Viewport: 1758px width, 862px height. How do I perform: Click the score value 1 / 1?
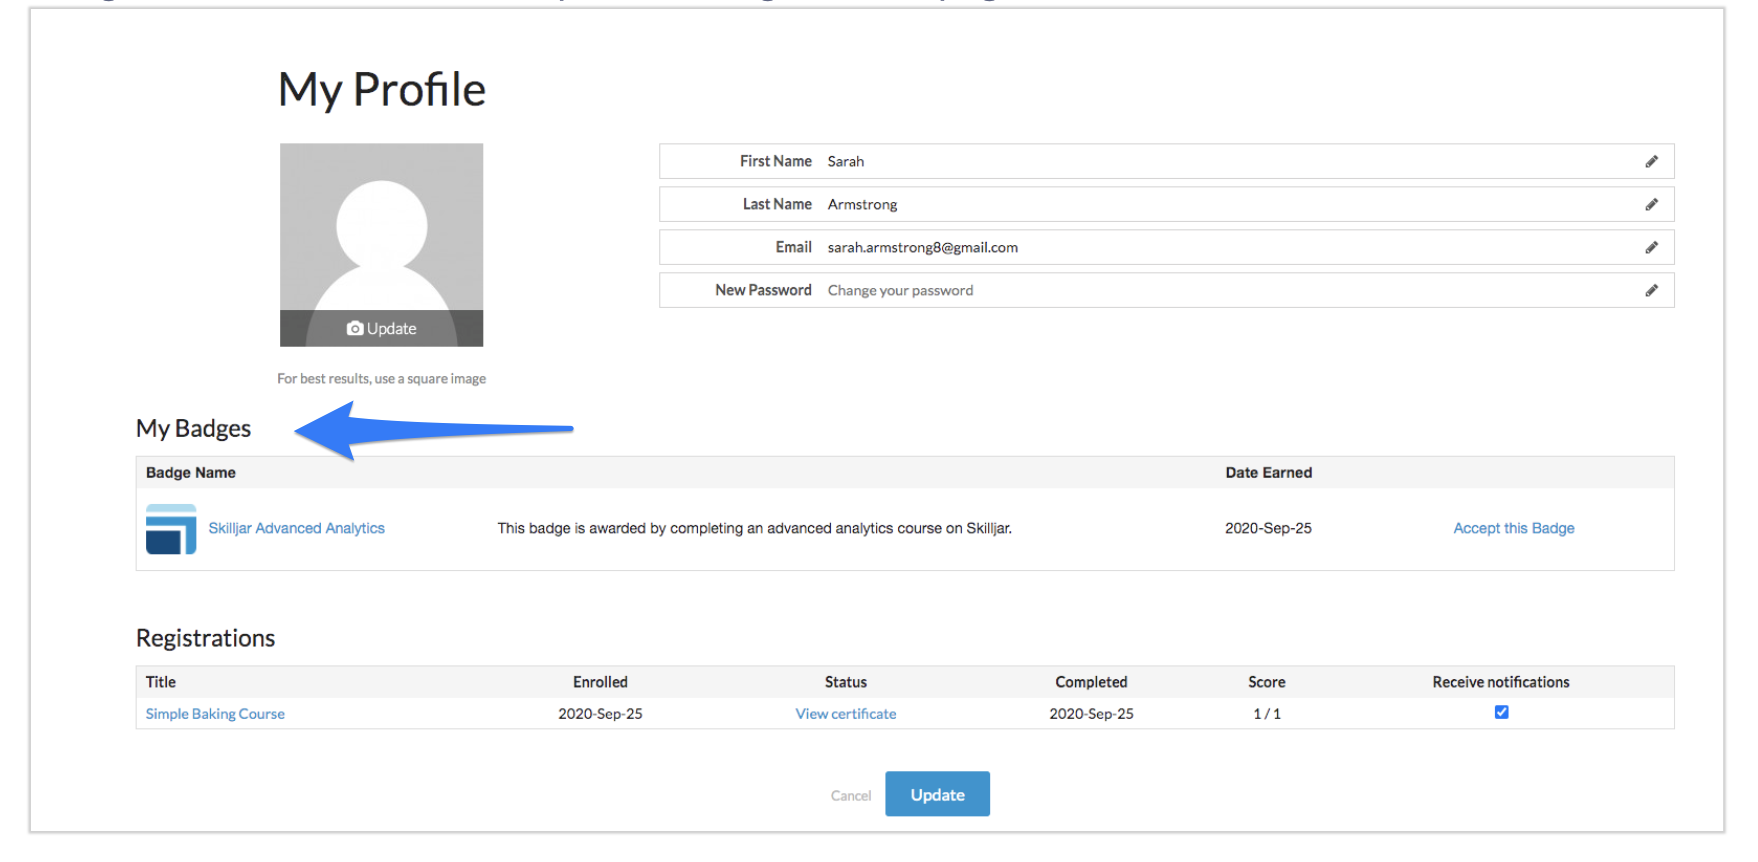[1267, 714]
